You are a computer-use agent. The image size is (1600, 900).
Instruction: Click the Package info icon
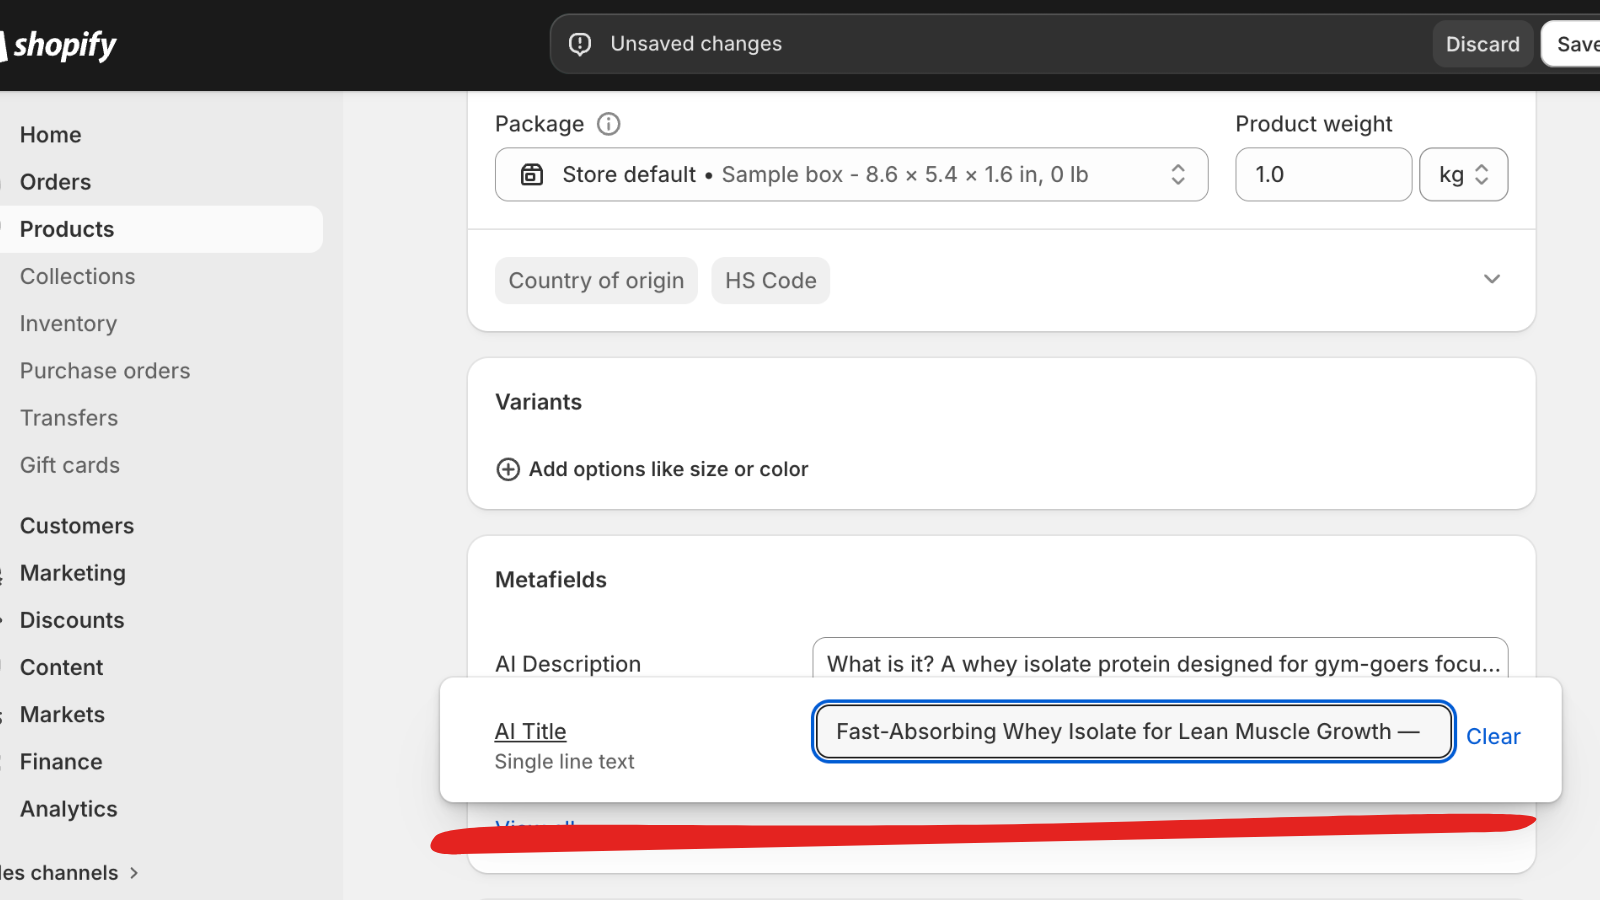608,124
